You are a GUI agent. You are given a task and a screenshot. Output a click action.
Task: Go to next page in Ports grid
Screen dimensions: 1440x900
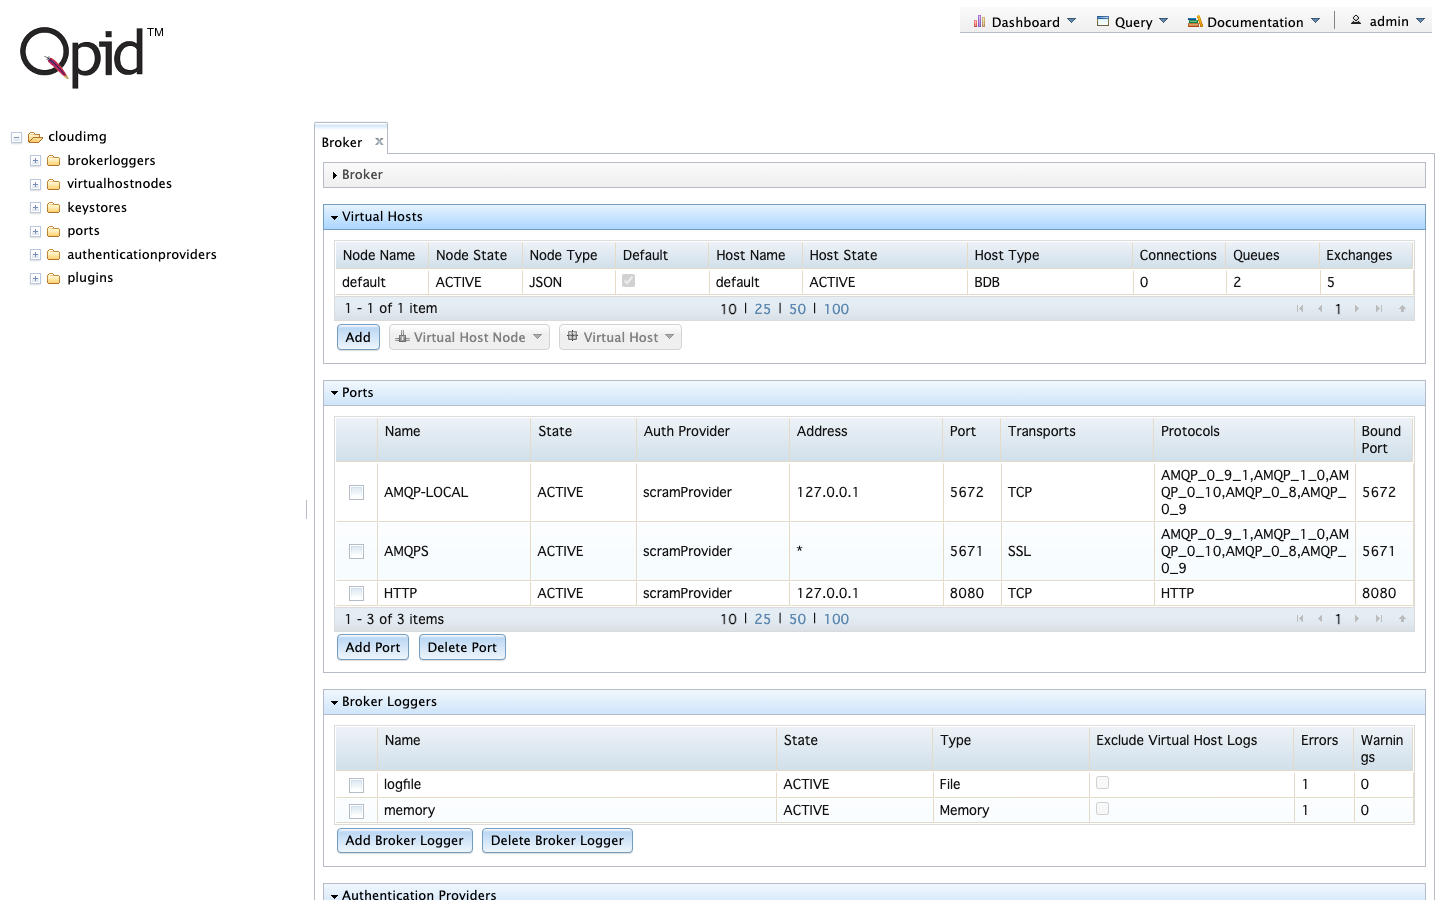coord(1357,619)
